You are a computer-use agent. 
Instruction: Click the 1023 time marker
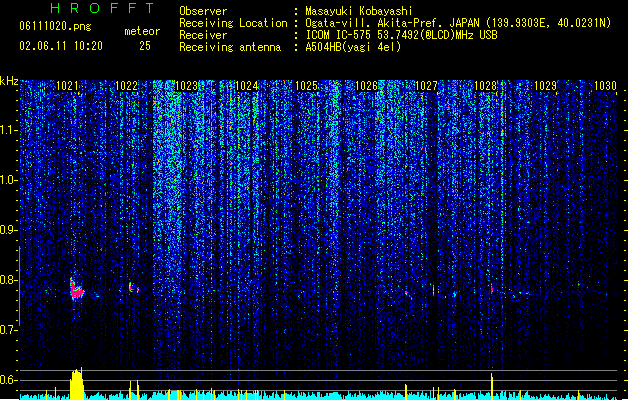(x=187, y=86)
